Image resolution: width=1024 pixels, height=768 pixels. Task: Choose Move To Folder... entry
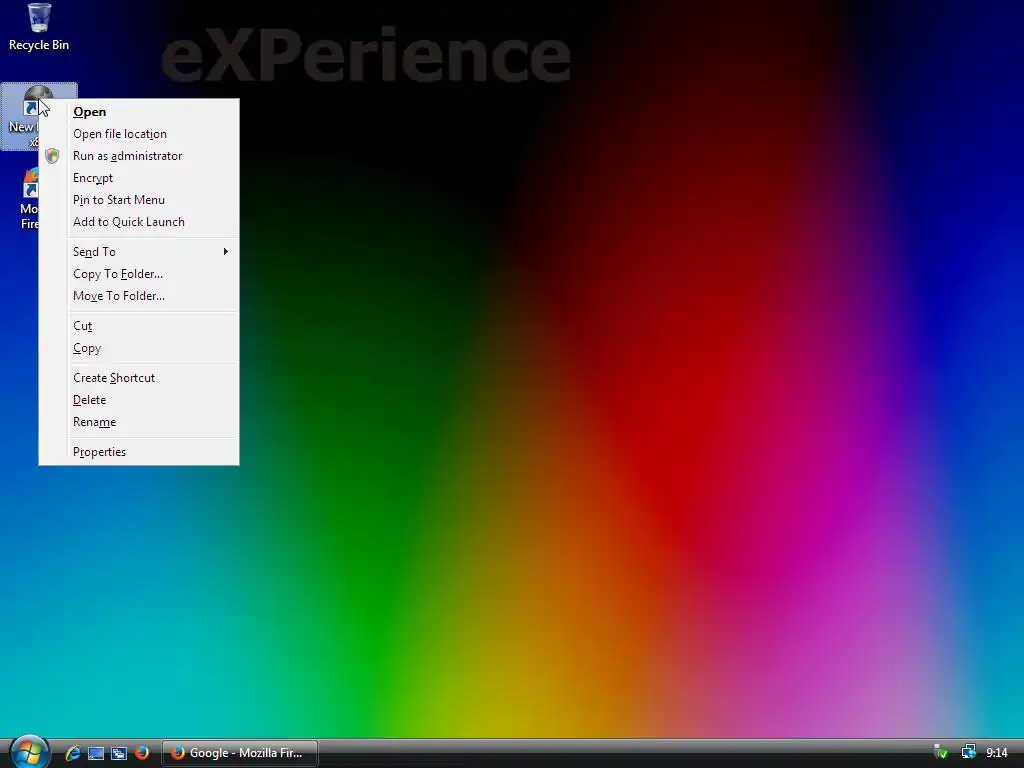coord(139,296)
